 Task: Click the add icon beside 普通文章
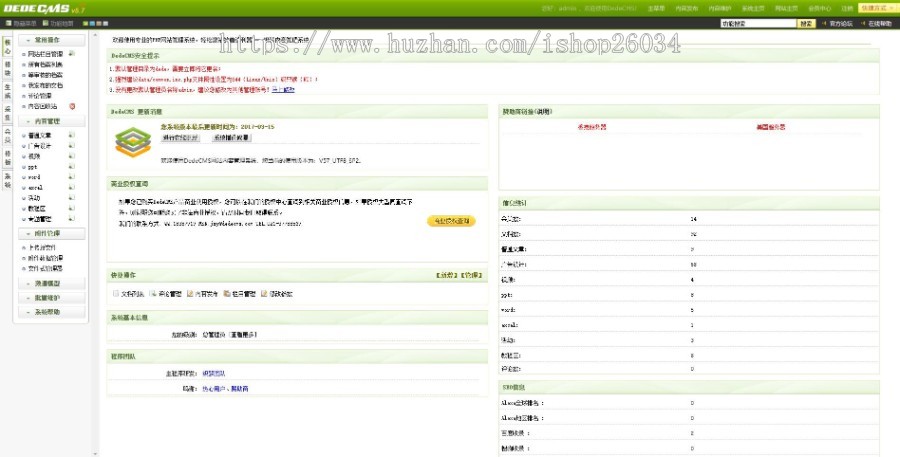72,135
